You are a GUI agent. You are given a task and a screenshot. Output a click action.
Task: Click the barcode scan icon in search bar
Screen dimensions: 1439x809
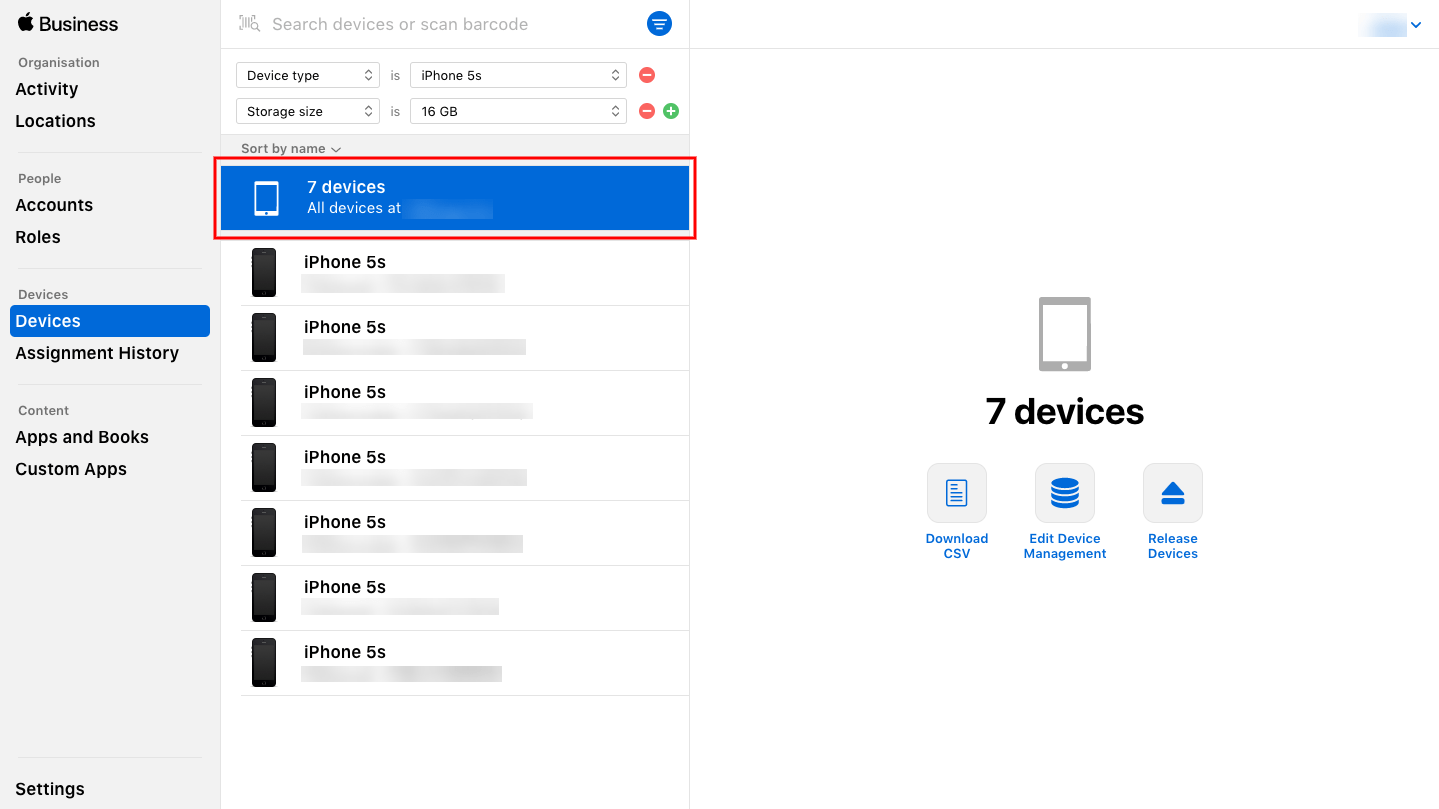pos(248,23)
